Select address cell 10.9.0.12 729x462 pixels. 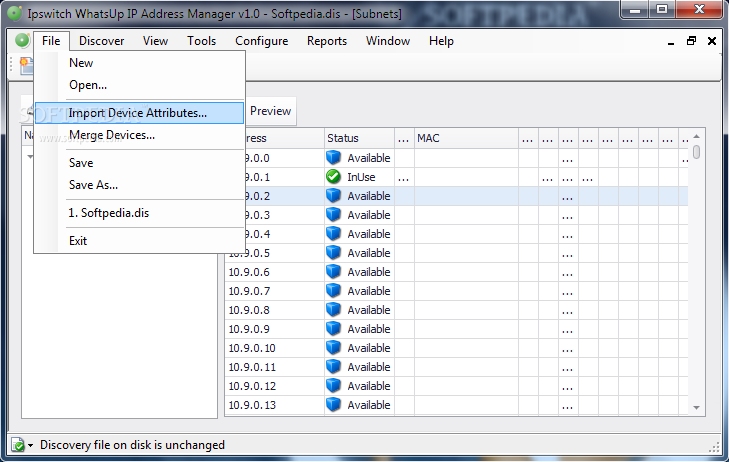[x=275, y=386]
